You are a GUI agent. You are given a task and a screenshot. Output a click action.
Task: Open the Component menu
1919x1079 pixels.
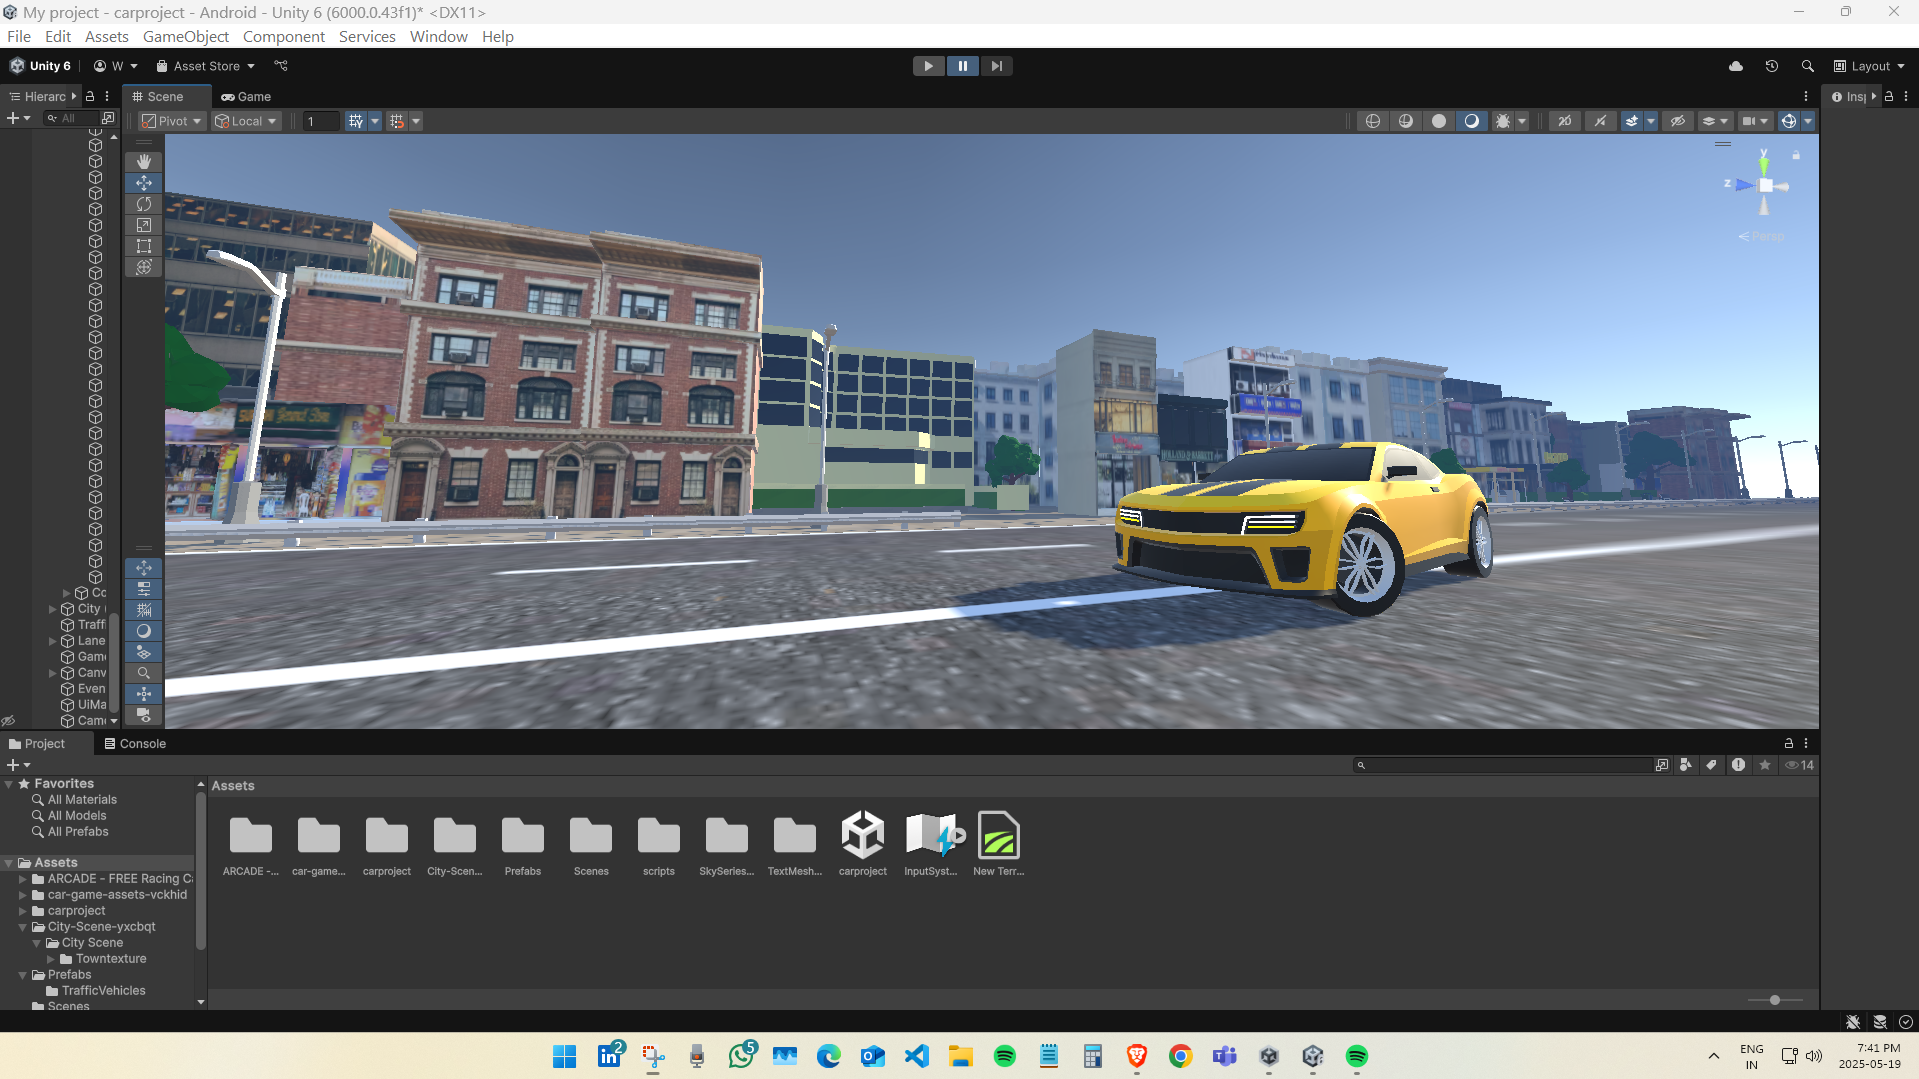[284, 37]
